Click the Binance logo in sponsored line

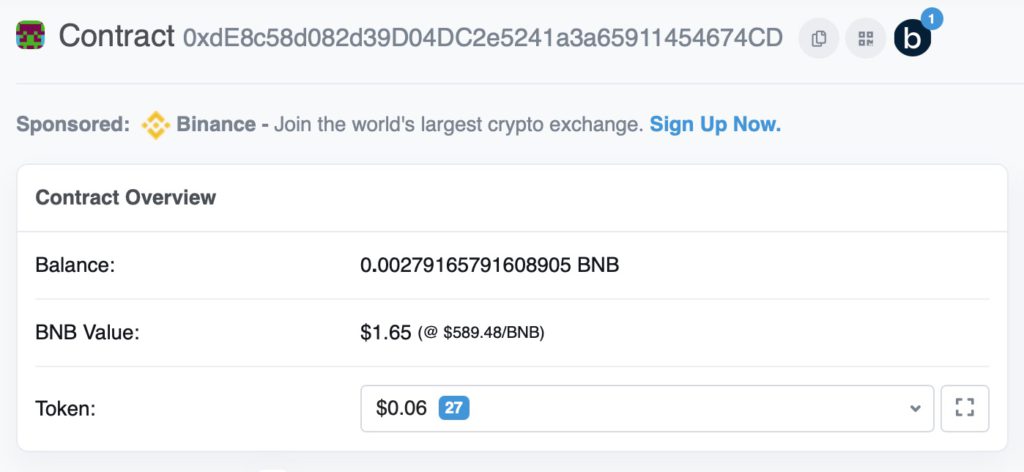click(155, 125)
